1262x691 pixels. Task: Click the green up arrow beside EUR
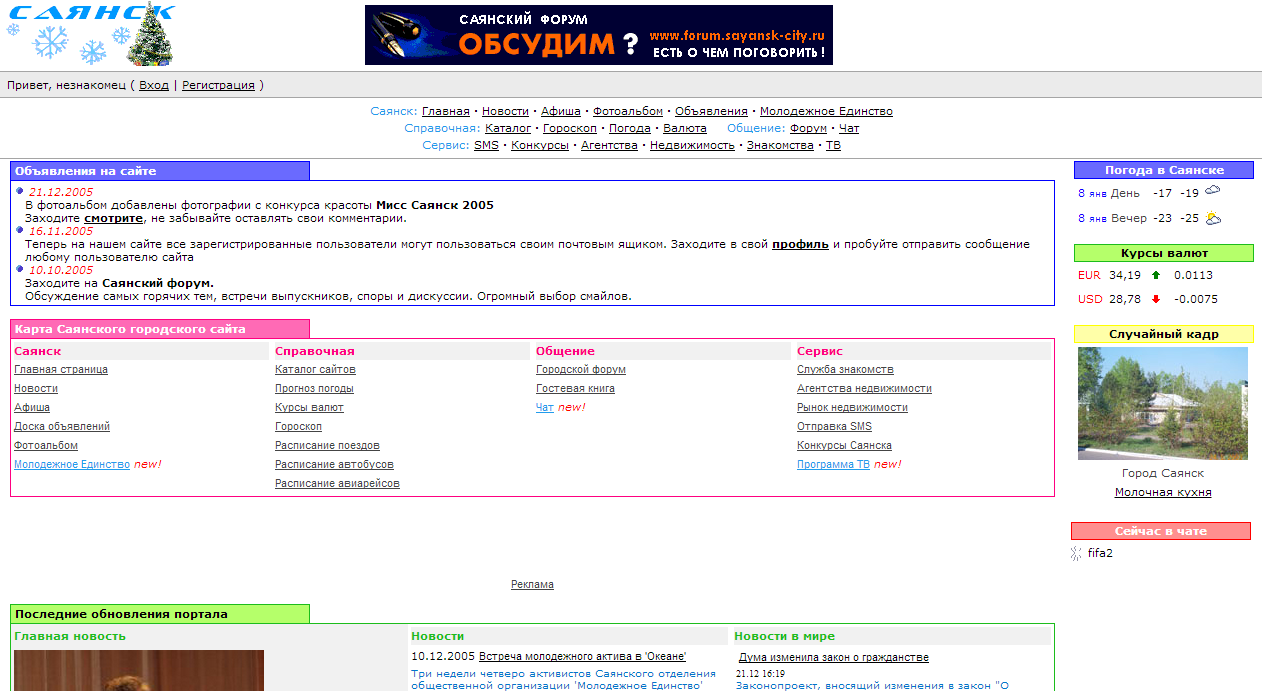[1156, 275]
